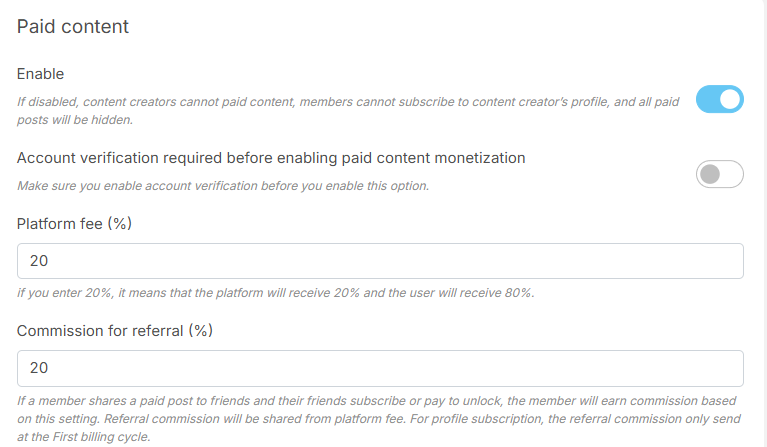767x447 pixels.
Task: Click the Enable setting label
Action: pyautogui.click(x=40, y=74)
